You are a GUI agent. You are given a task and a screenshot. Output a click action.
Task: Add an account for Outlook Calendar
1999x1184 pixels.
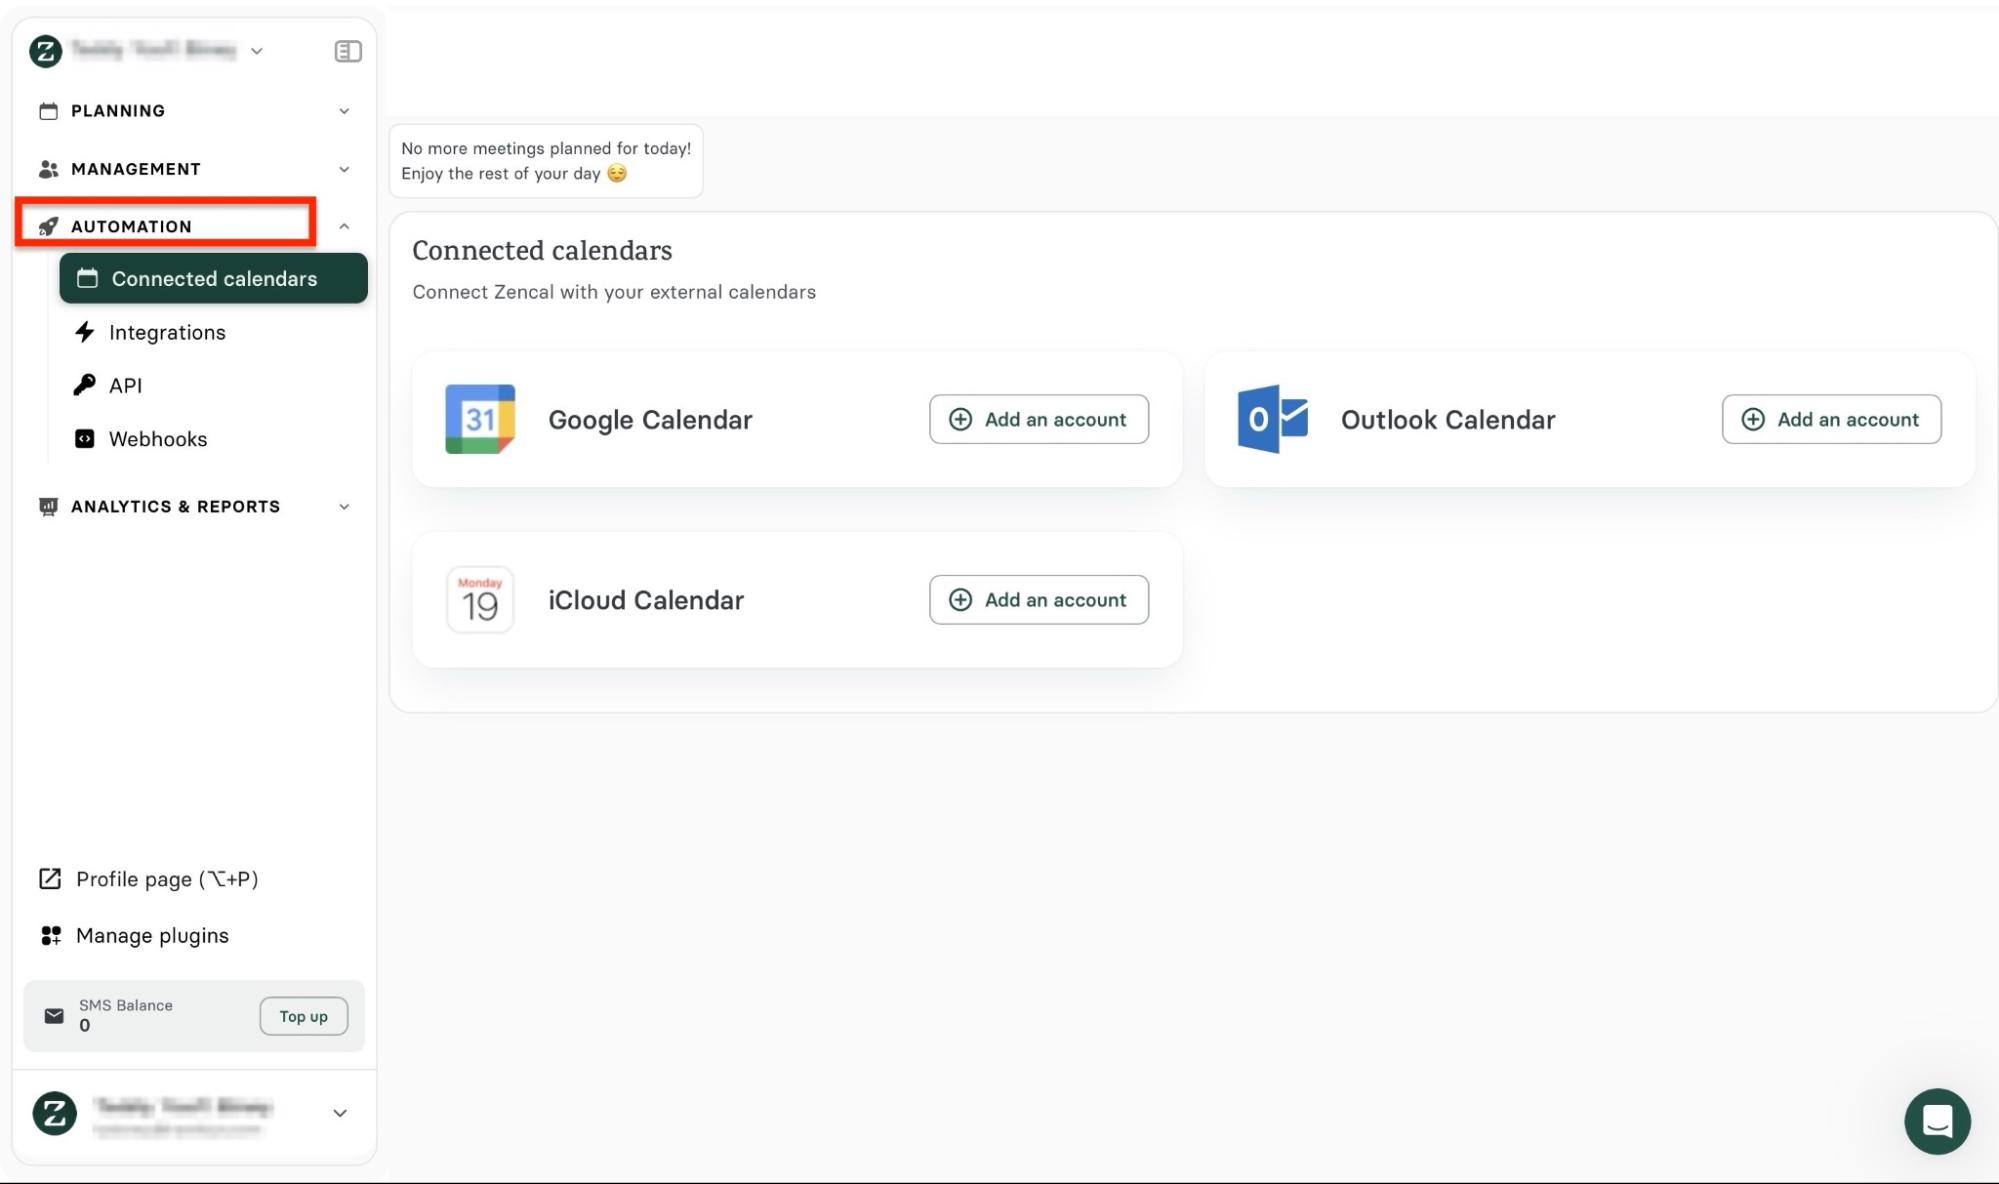tap(1830, 419)
